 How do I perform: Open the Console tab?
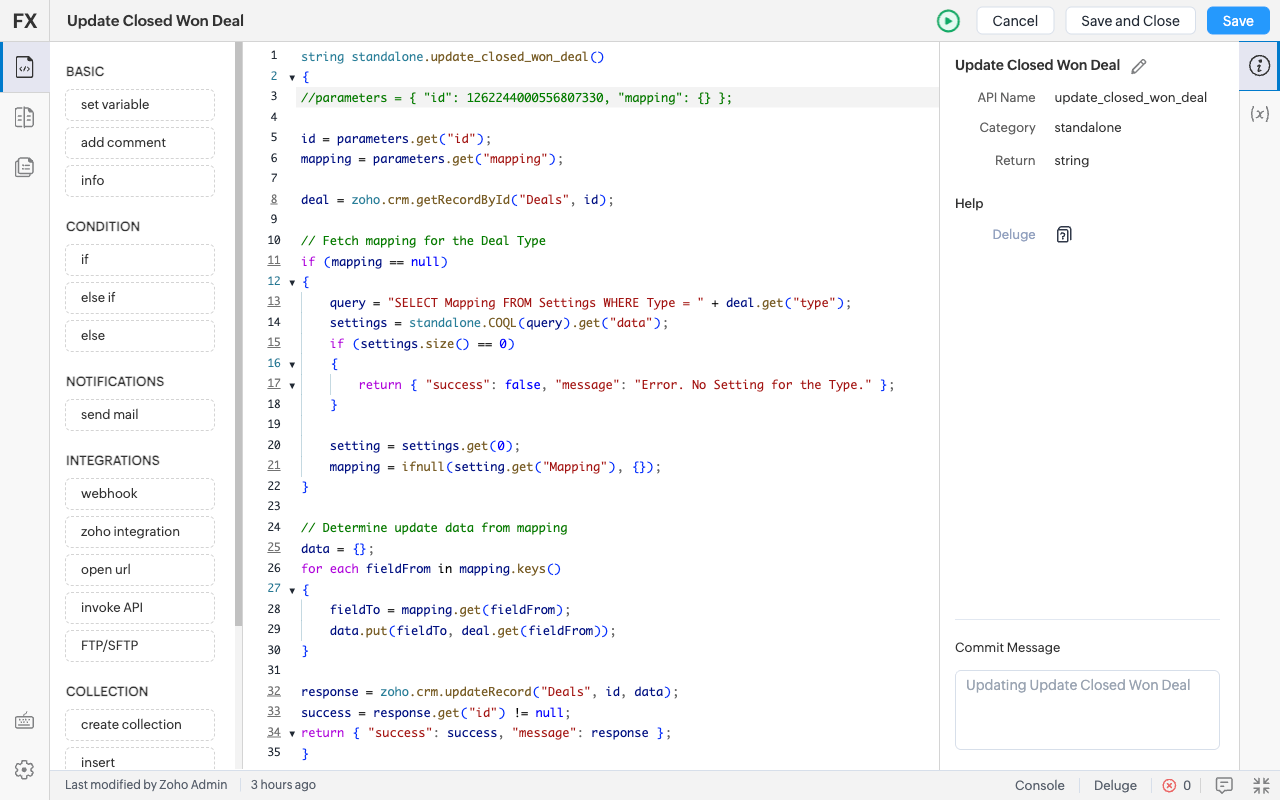tap(1040, 786)
